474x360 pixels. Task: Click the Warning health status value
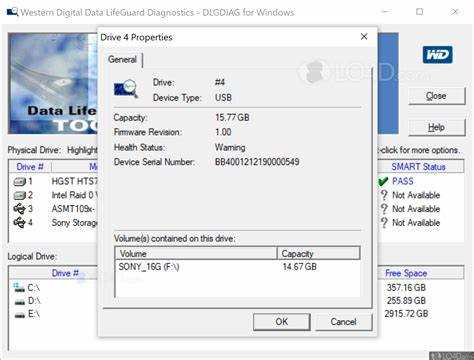tap(230, 147)
